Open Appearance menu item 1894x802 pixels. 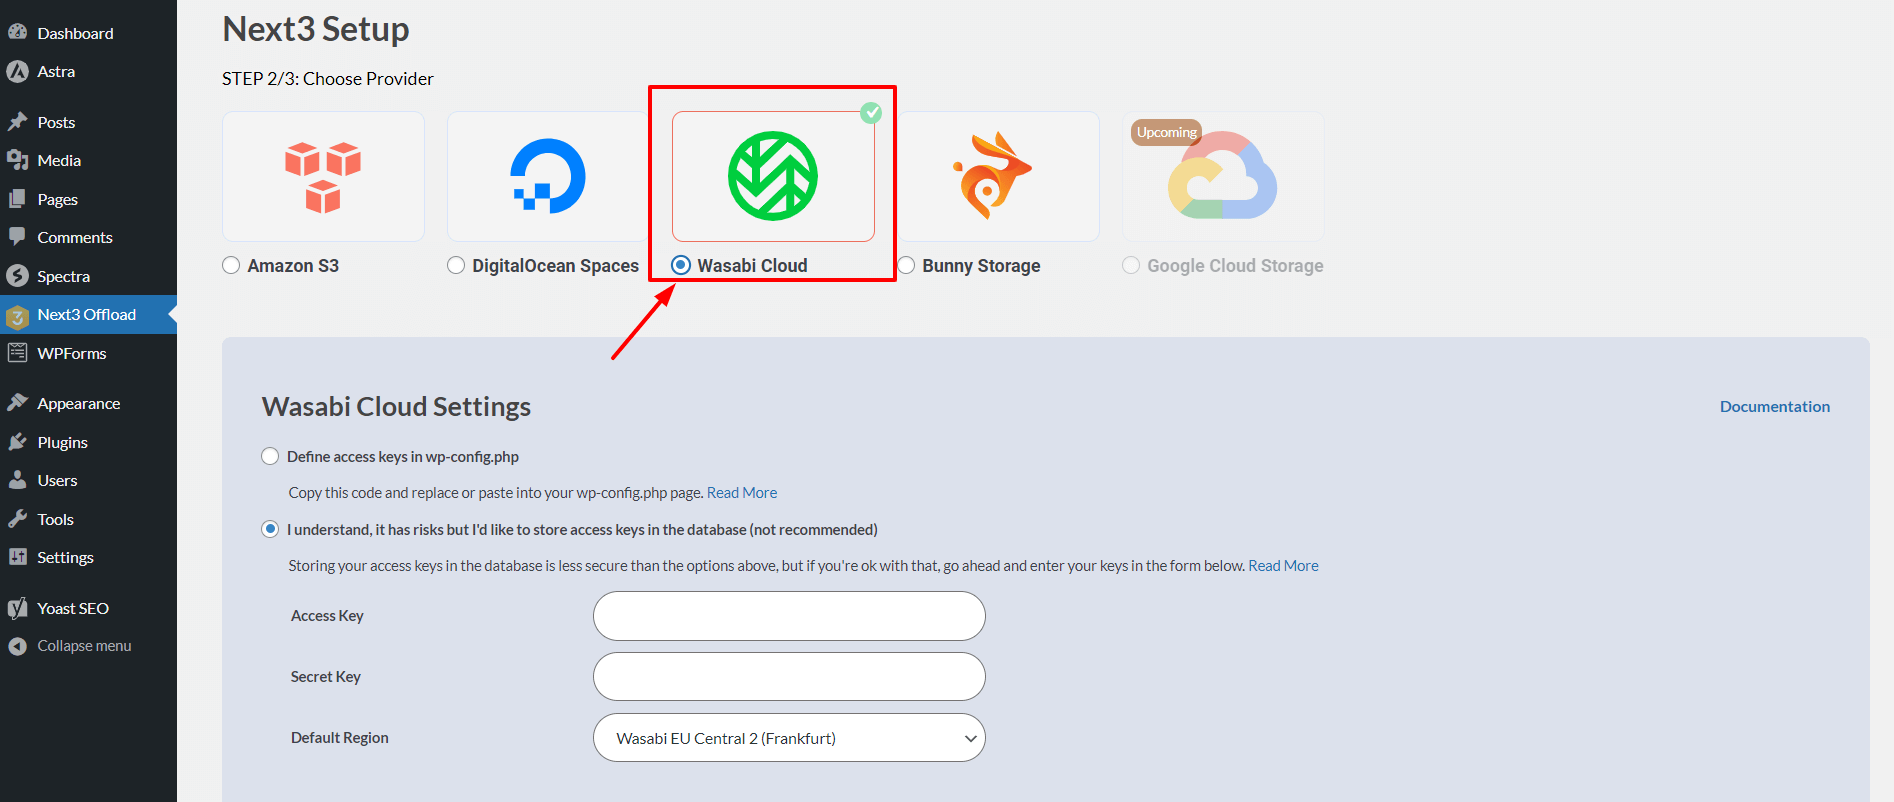pyautogui.click(x=88, y=403)
